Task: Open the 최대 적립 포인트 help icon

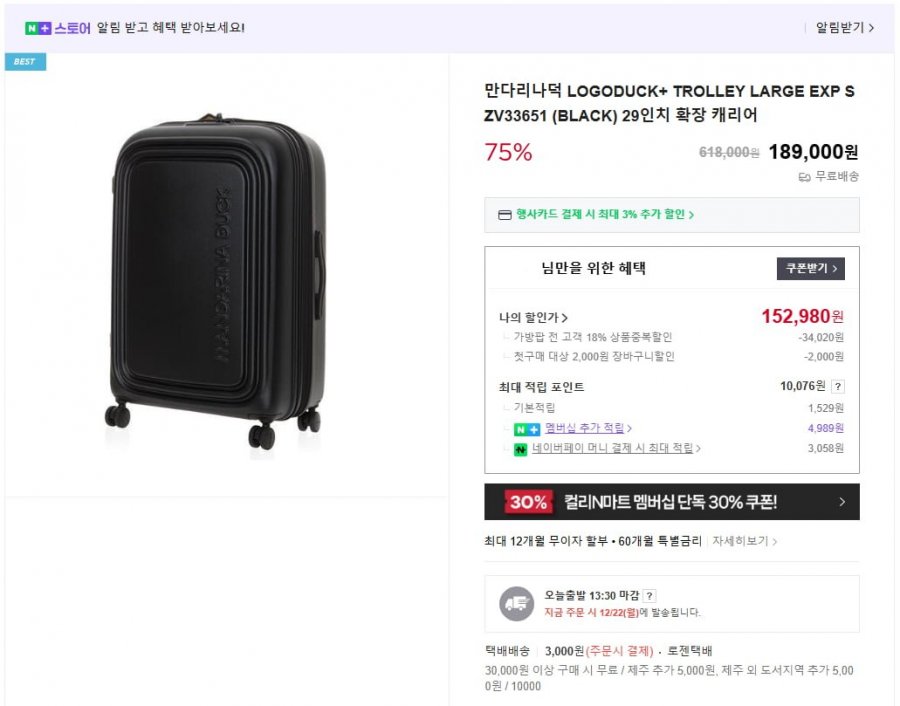Action: pos(837,387)
